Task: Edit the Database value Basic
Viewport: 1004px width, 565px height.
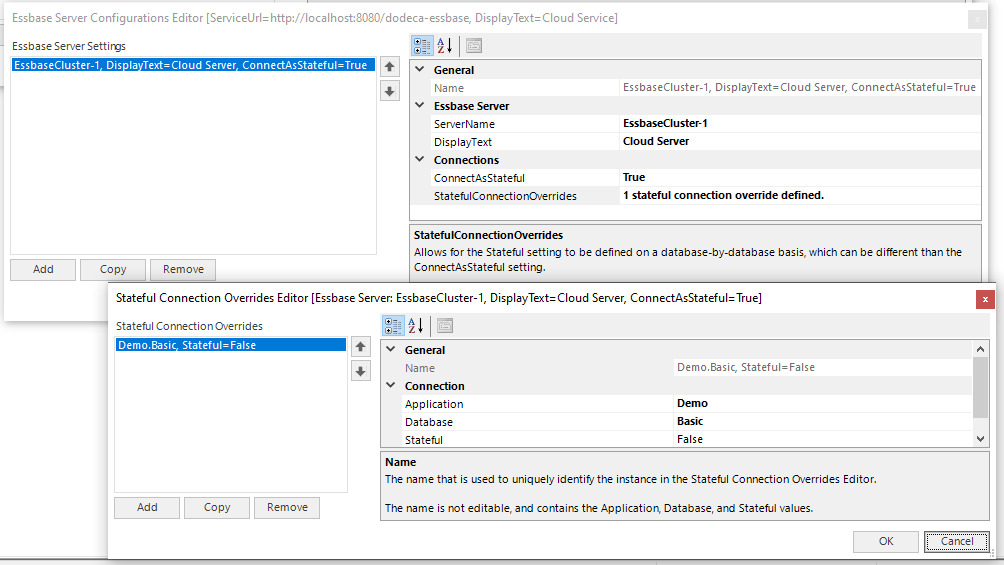Action: click(x=823, y=422)
